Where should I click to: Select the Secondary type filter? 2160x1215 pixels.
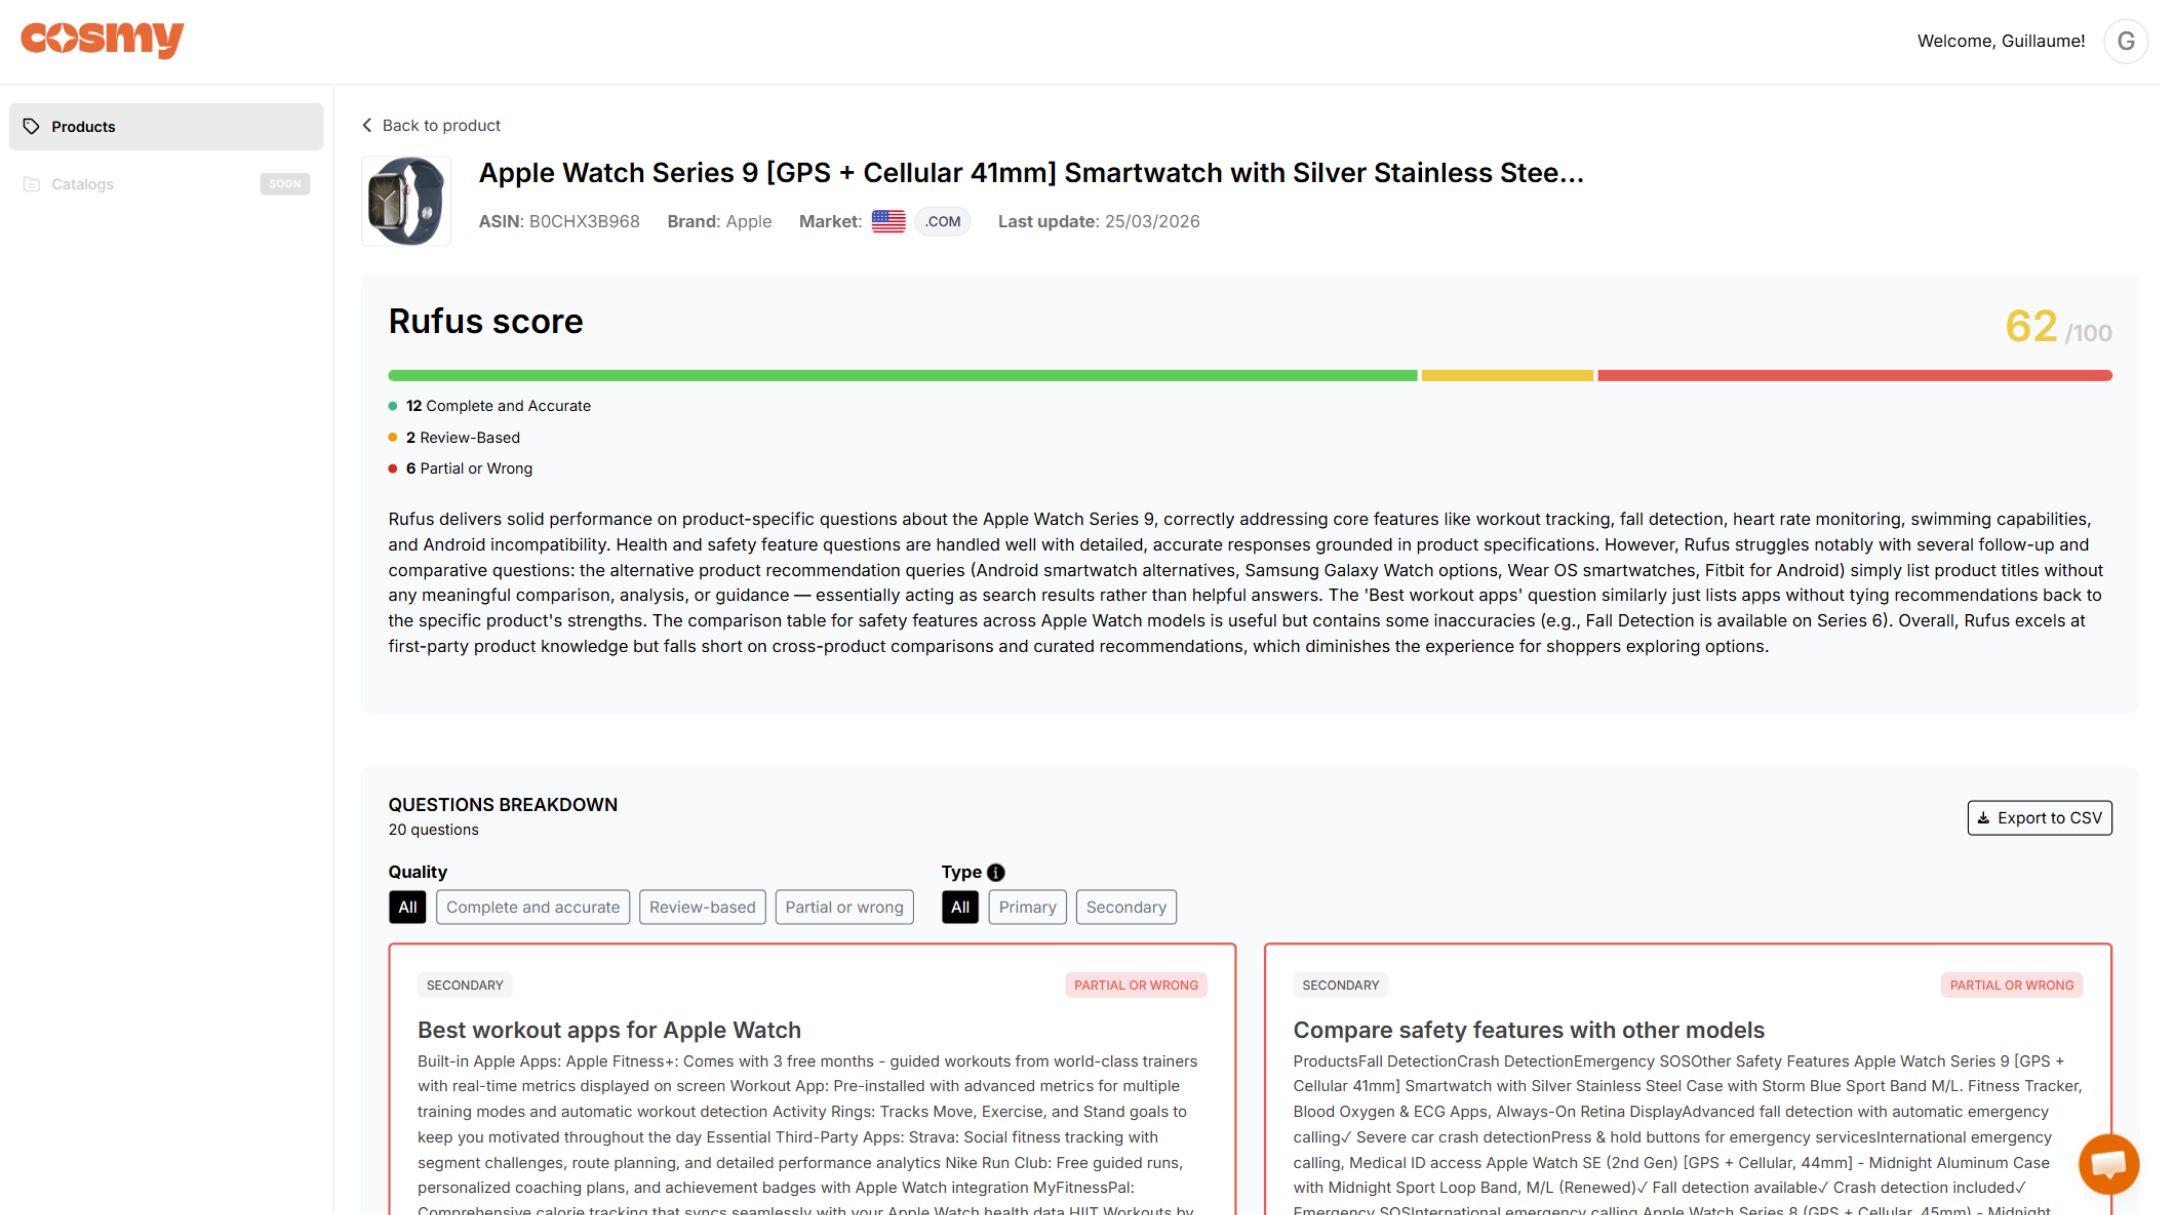tap(1126, 907)
